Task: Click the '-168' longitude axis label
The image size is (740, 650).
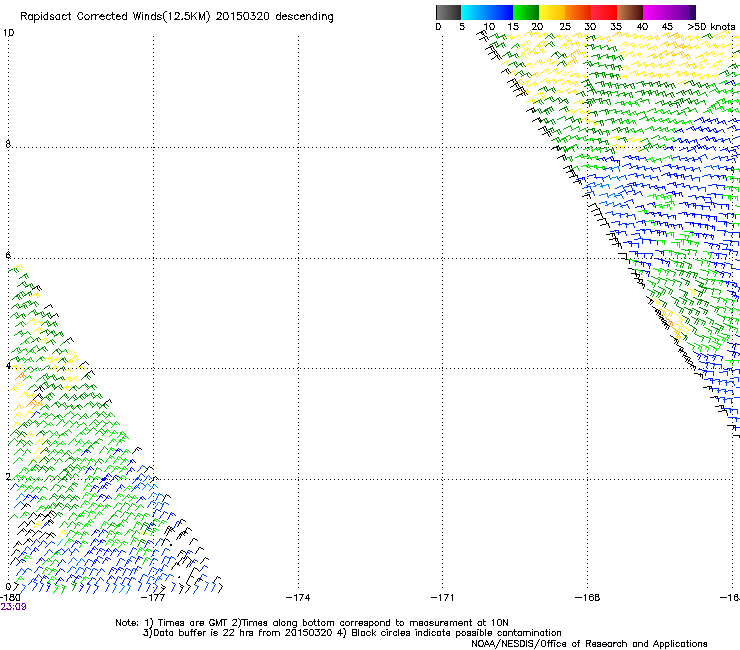Action: click(x=588, y=598)
